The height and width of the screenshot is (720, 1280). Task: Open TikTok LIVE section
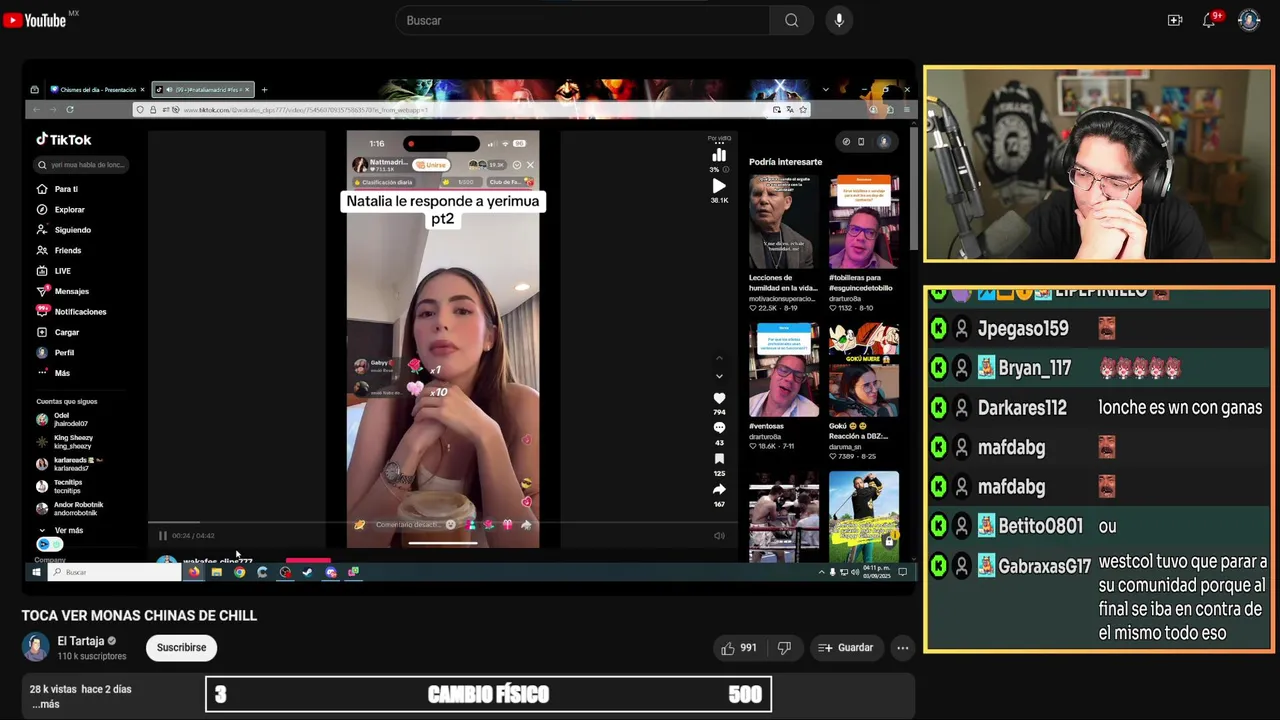54,271
